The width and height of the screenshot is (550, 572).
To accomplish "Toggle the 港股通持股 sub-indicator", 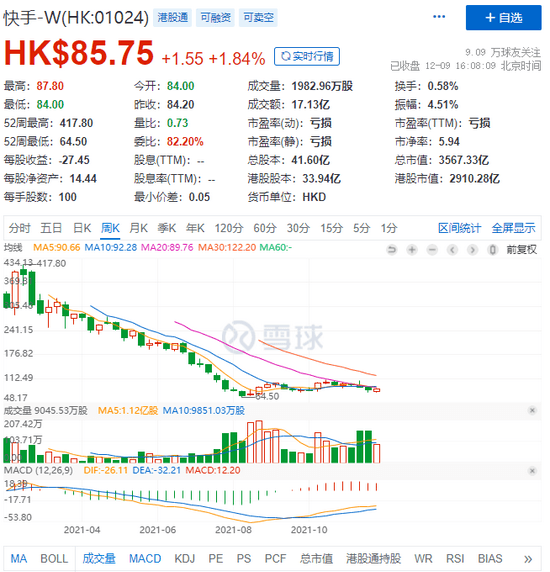I will point(373,559).
